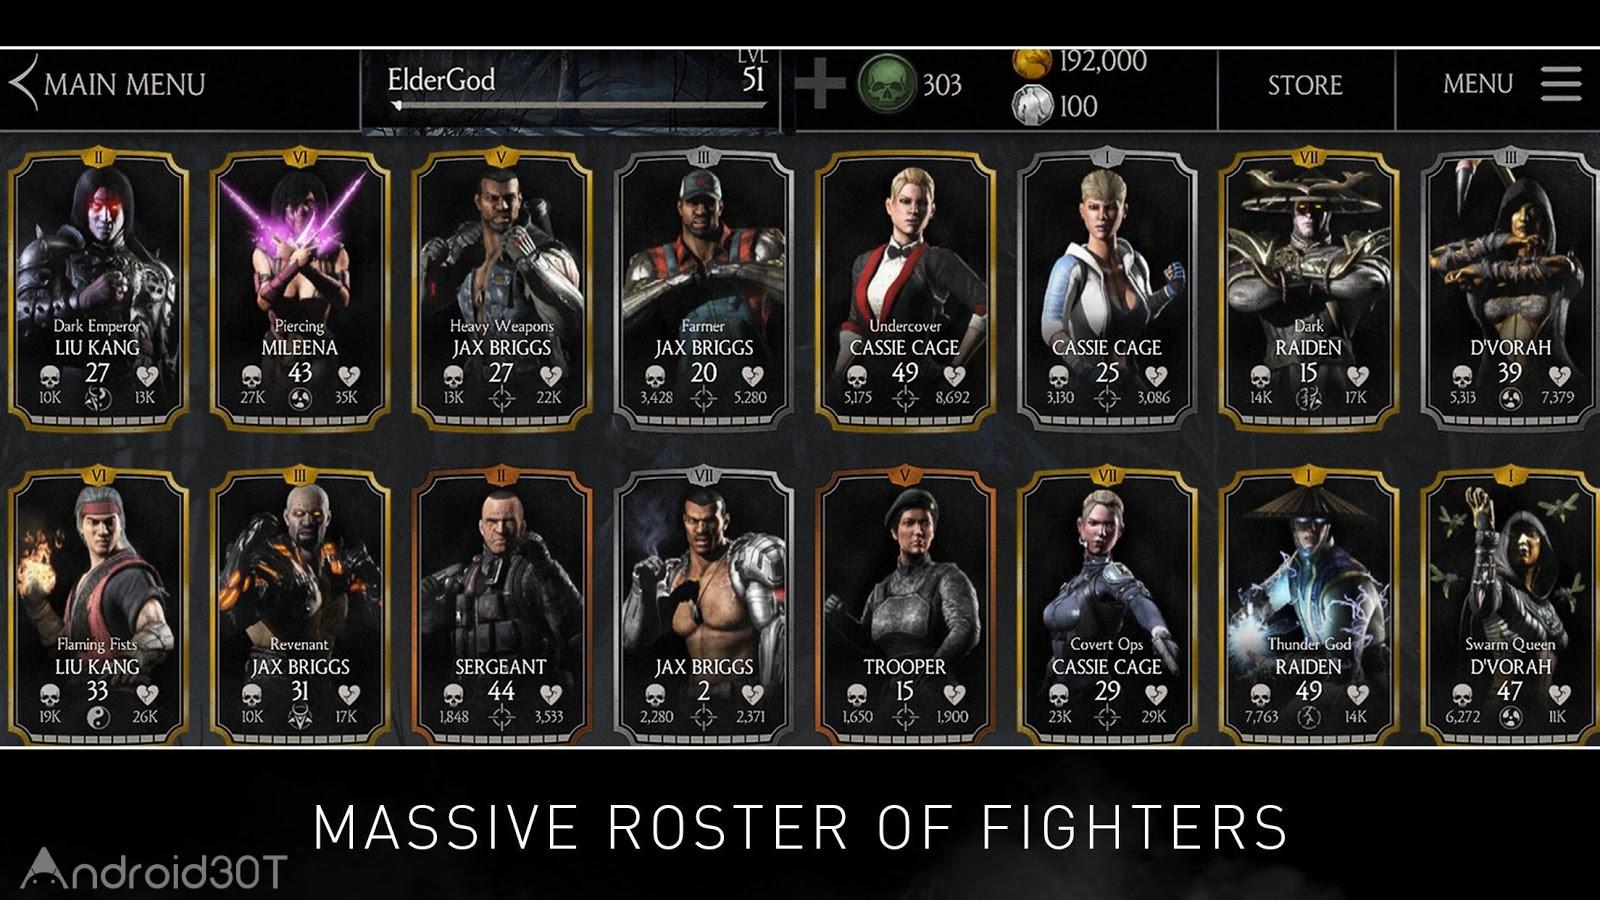Go back to MAIN MENU
Image resolution: width=1600 pixels, height=900 pixels.
(x=125, y=84)
